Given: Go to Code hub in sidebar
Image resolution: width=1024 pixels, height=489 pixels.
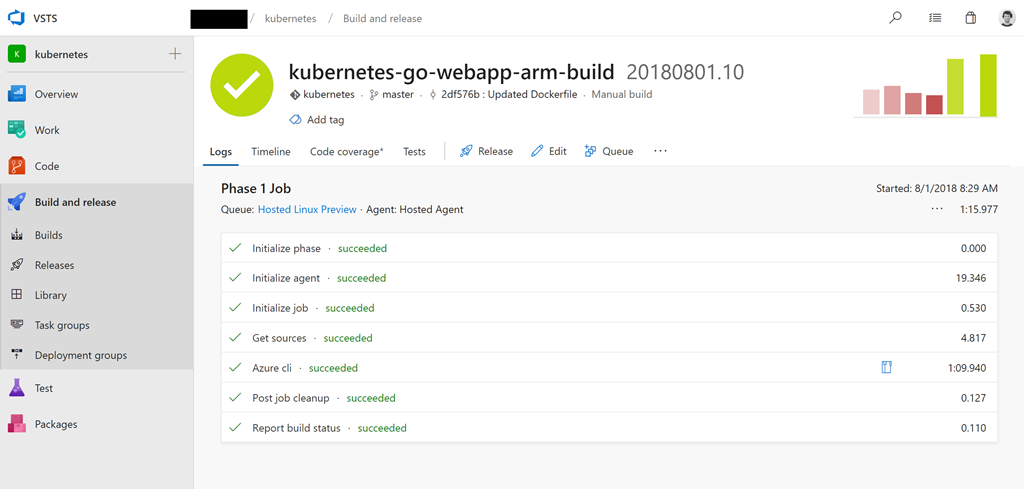Looking at the screenshot, I should coord(47,166).
